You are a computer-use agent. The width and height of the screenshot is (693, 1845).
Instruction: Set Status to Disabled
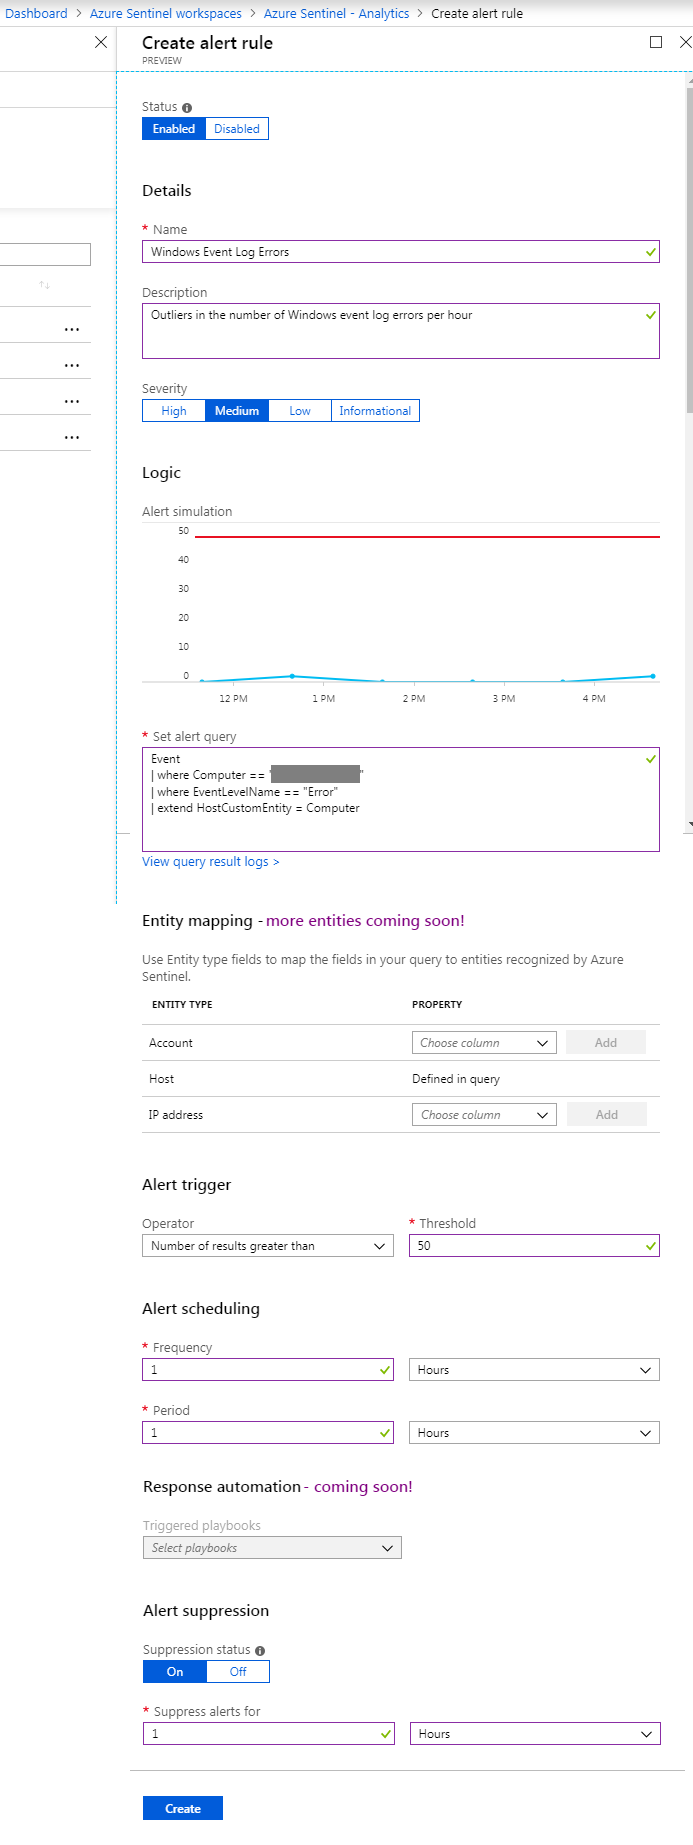tap(237, 129)
